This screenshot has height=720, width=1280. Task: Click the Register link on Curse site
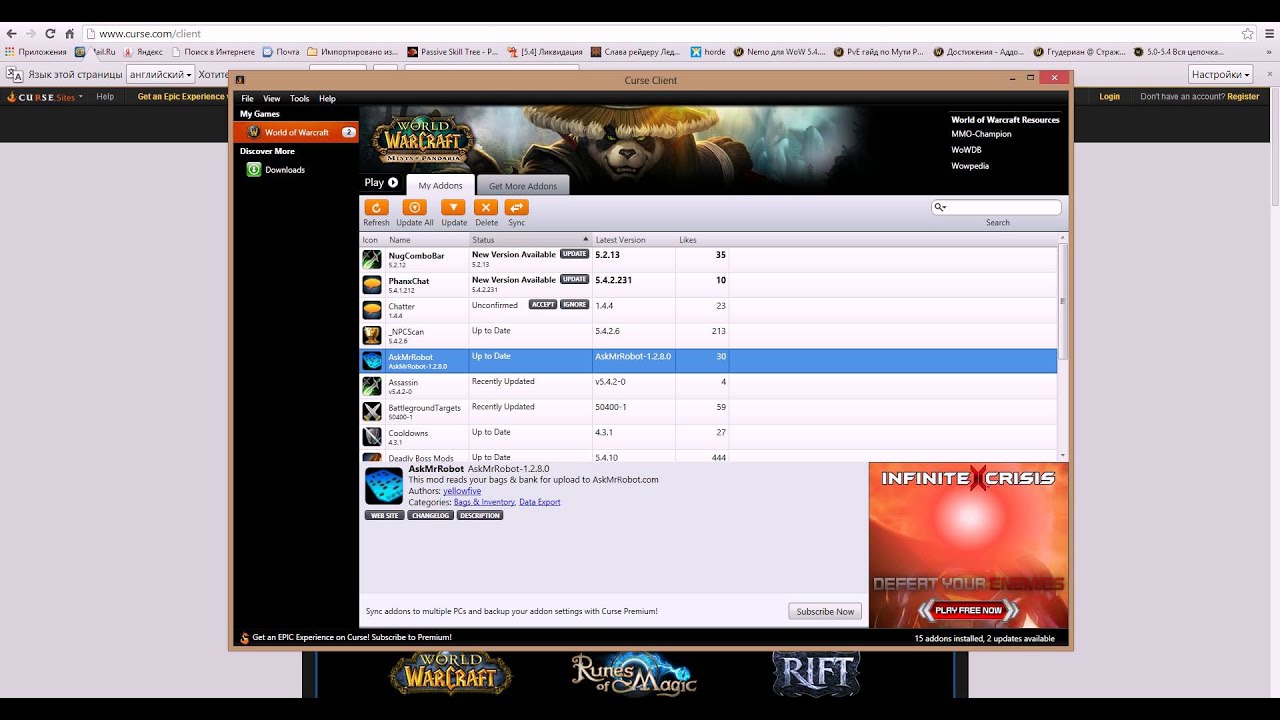coord(1243,97)
